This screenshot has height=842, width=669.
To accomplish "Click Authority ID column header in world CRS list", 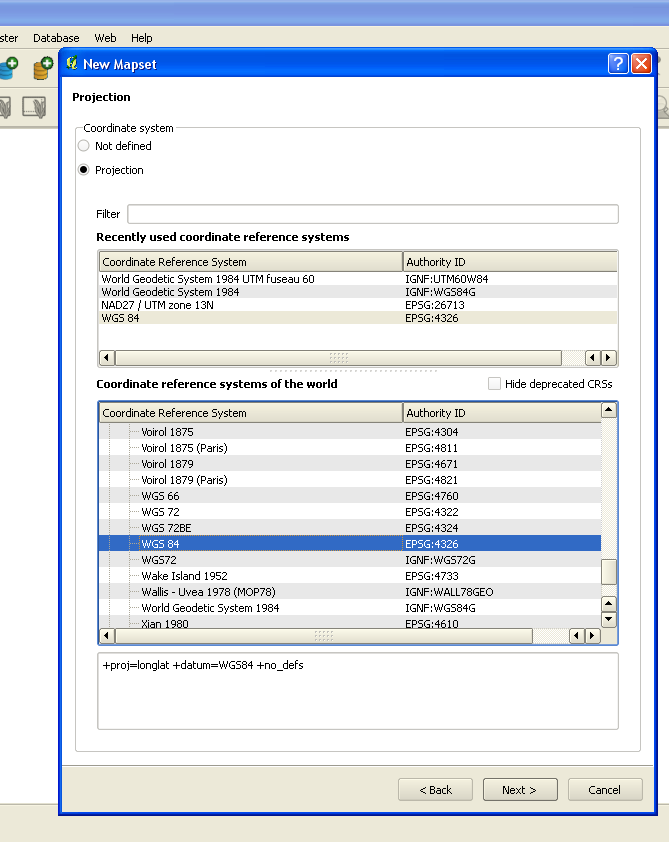I will [x=501, y=412].
